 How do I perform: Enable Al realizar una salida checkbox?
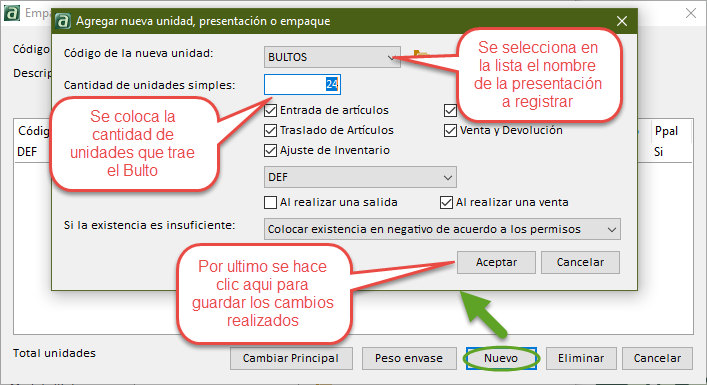(x=271, y=202)
